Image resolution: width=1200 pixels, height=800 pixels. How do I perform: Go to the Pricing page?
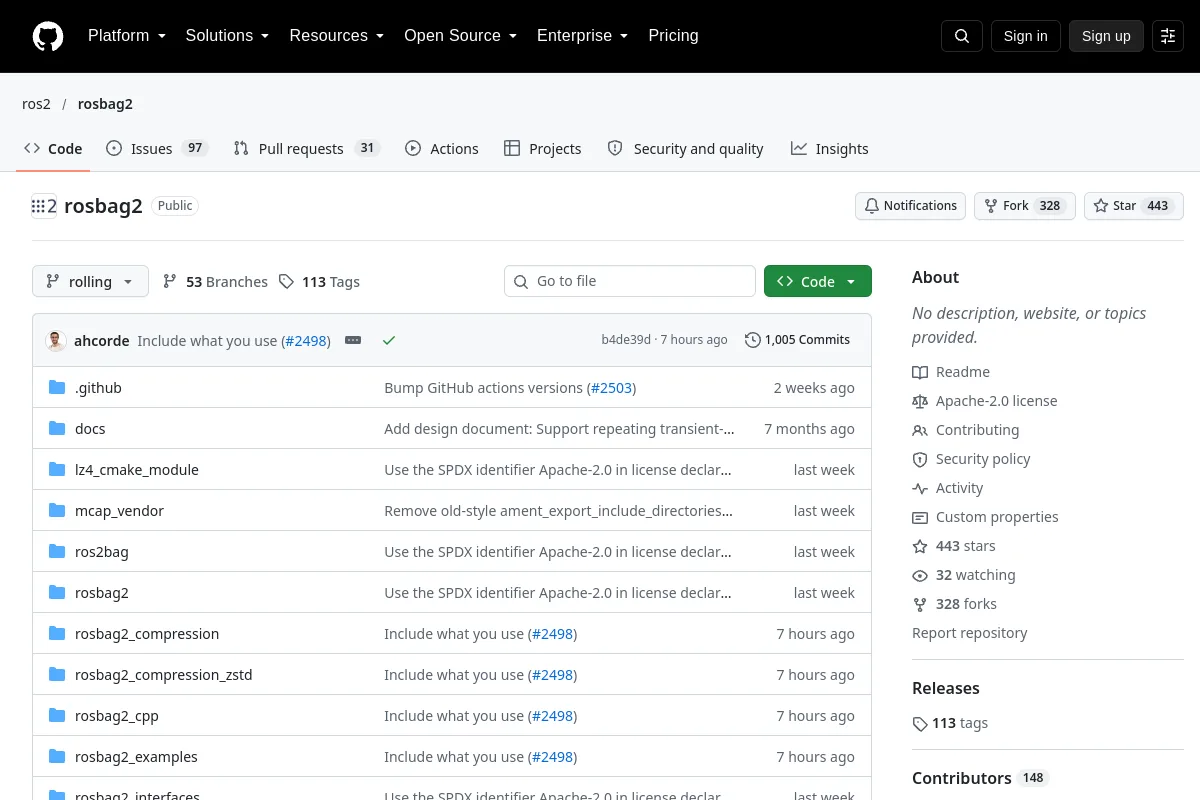tap(673, 36)
